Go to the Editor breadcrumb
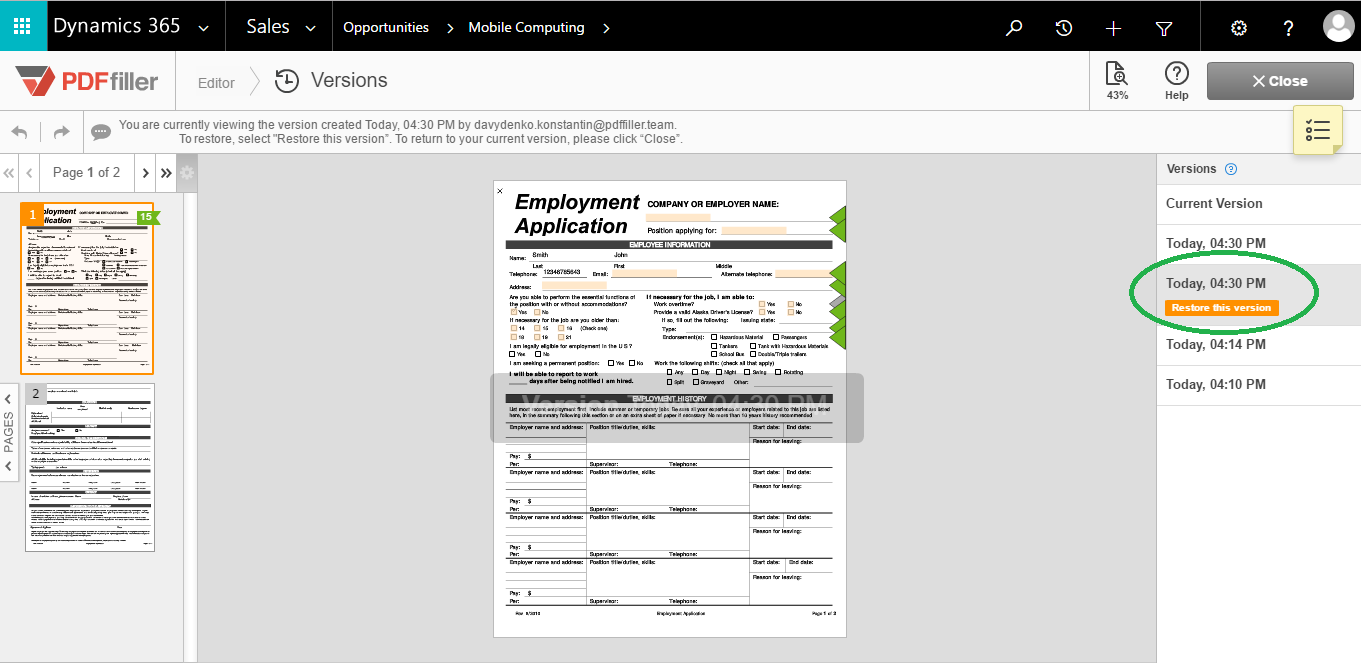Viewport: 1361px width, 663px height. 216,83
